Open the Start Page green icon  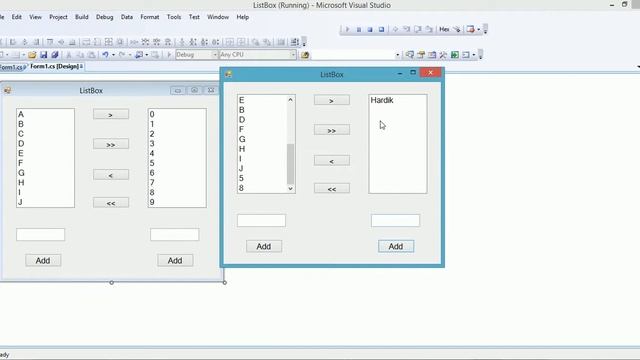point(455,55)
